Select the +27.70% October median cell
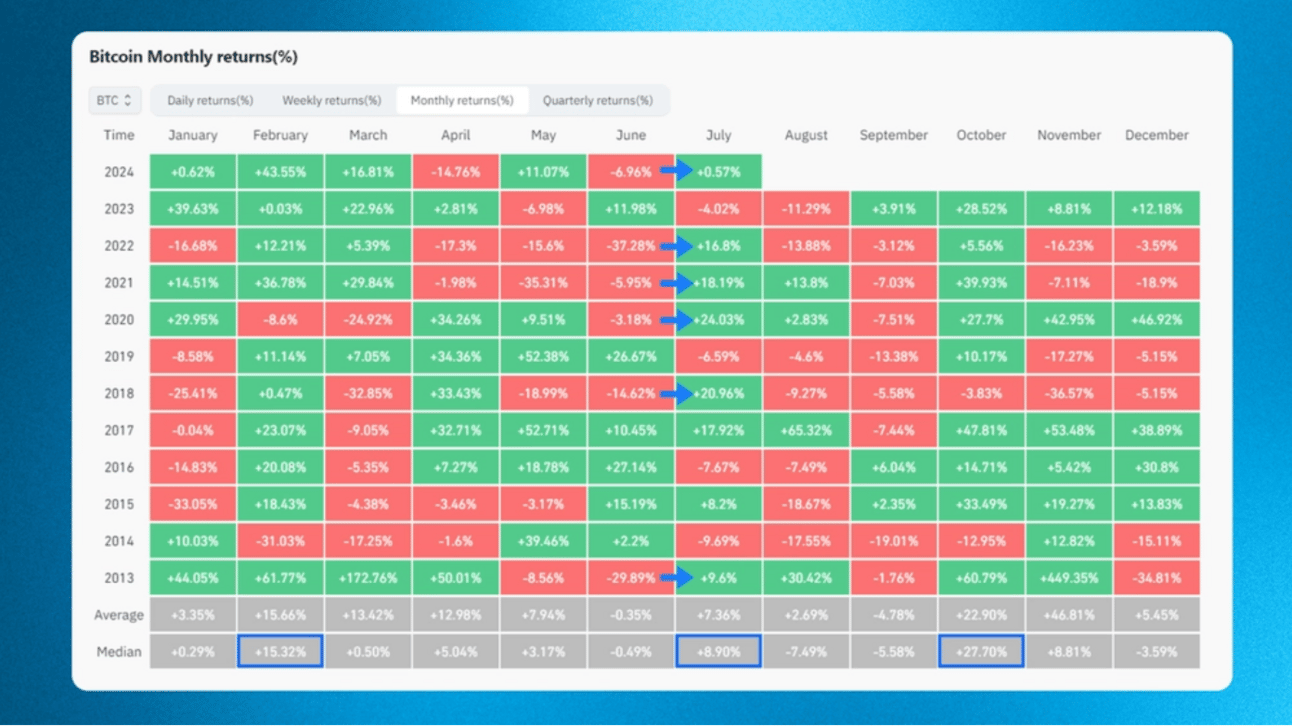 [x=981, y=652]
